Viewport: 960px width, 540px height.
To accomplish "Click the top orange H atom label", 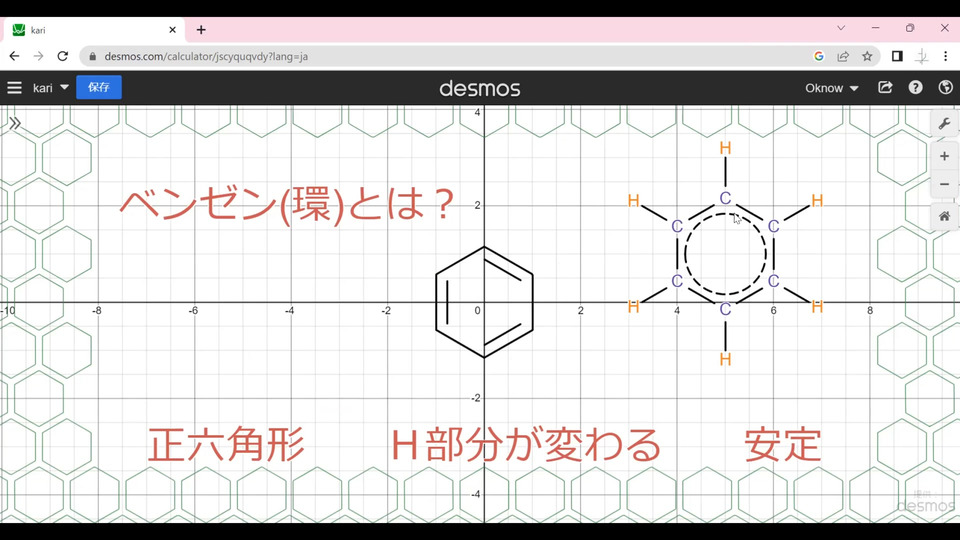I will point(725,148).
